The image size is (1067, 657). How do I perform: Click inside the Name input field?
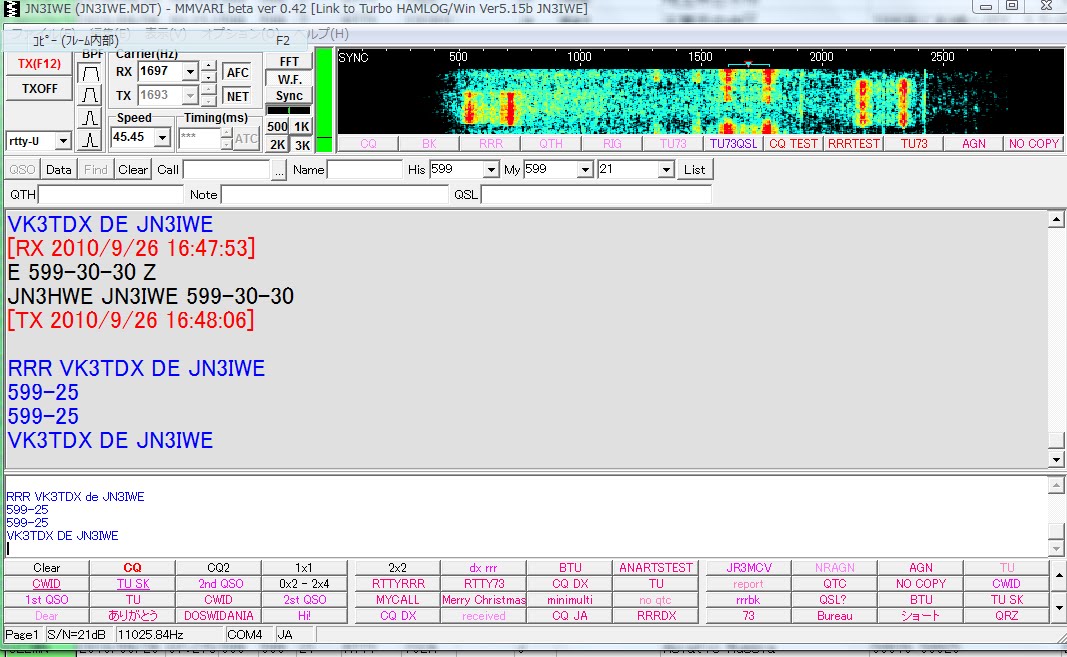coord(365,170)
